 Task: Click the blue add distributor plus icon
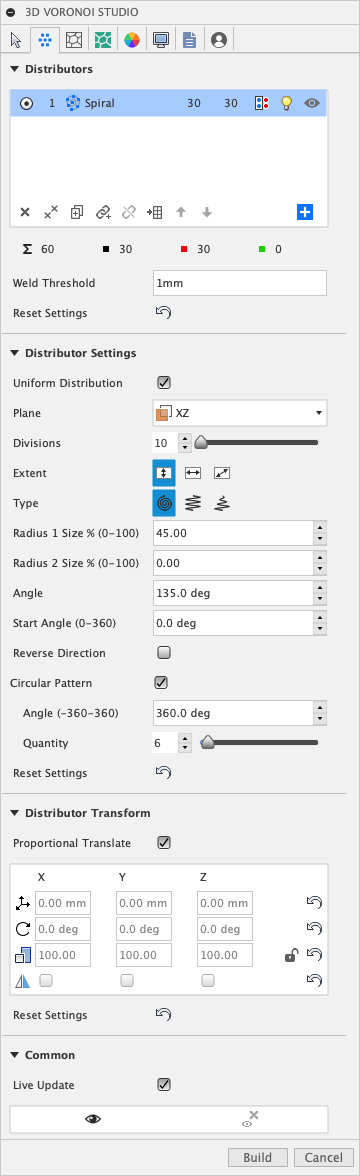[305, 212]
